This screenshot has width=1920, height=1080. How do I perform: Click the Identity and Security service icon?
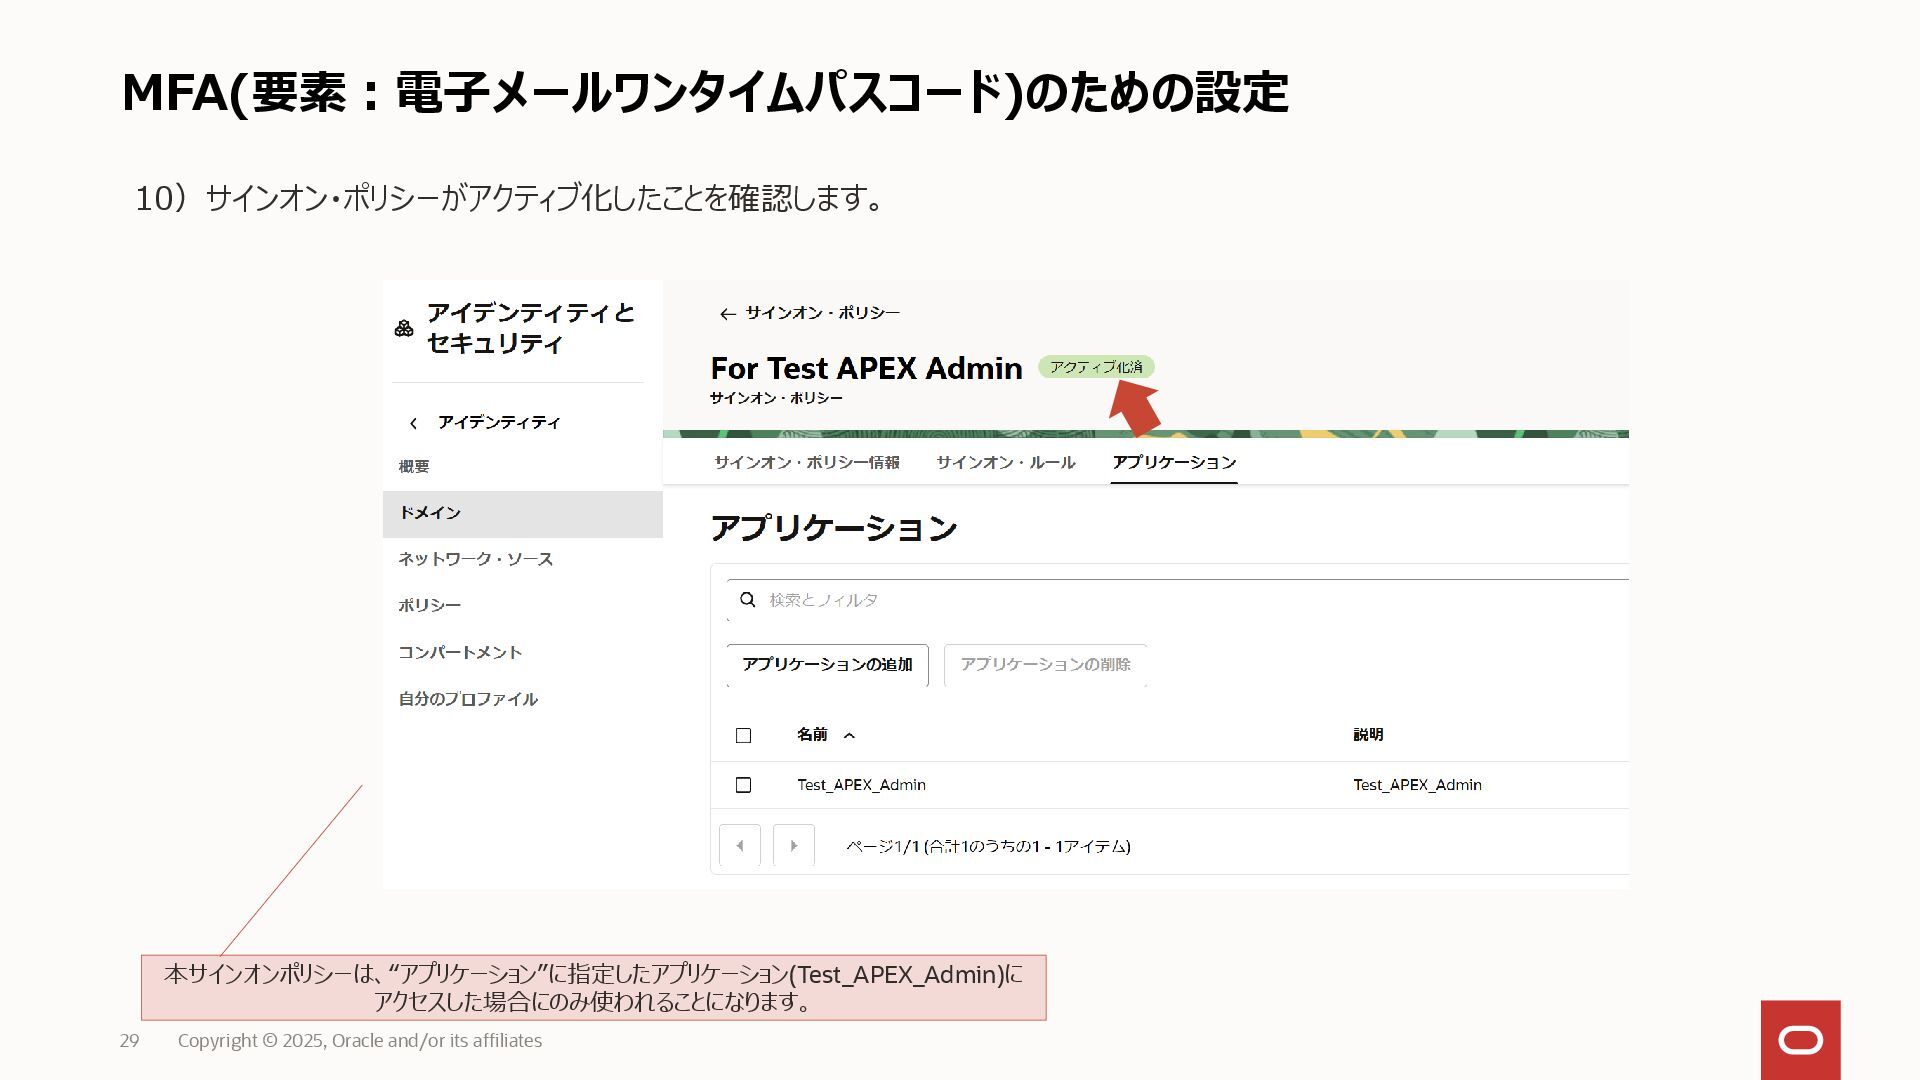pos(404,328)
